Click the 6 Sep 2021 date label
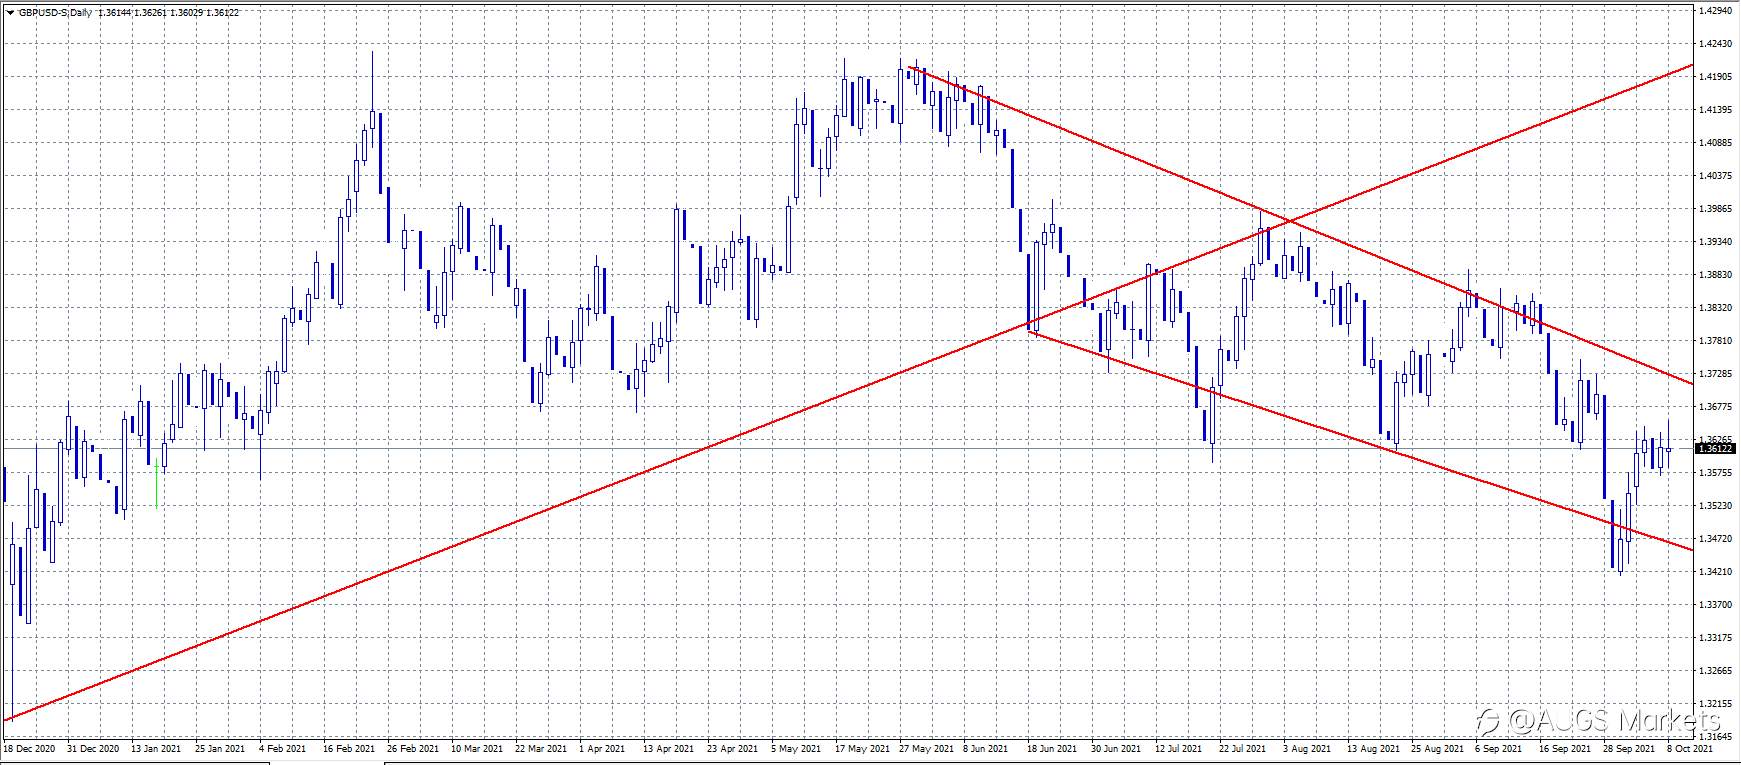Image resolution: width=1741 pixels, height=765 pixels. [1500, 747]
